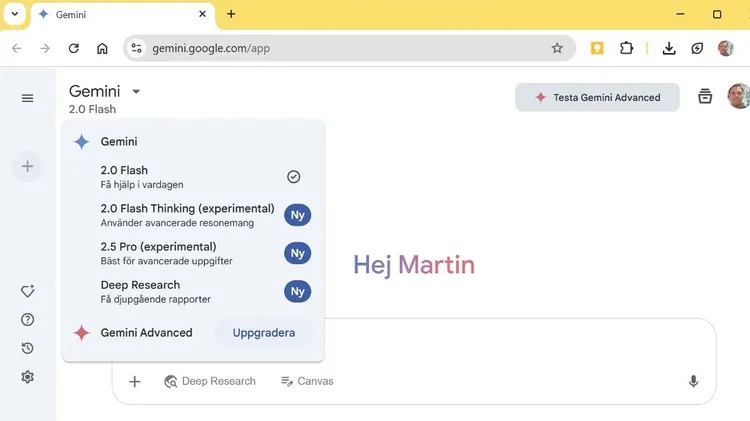The width and height of the screenshot is (750, 421).
Task: Click the temporary chat icon beside avatar
Action: (705, 96)
